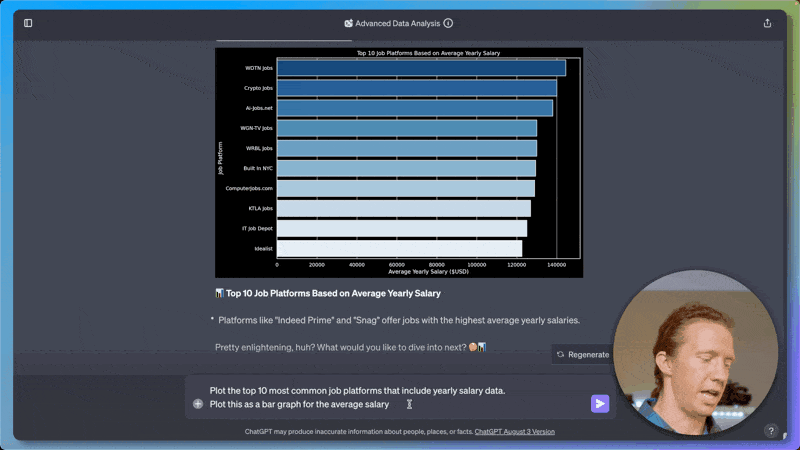This screenshot has width=800, height=450.
Task: Click the 'Ai-Jobs.net' chart label
Action: [x=259, y=108]
